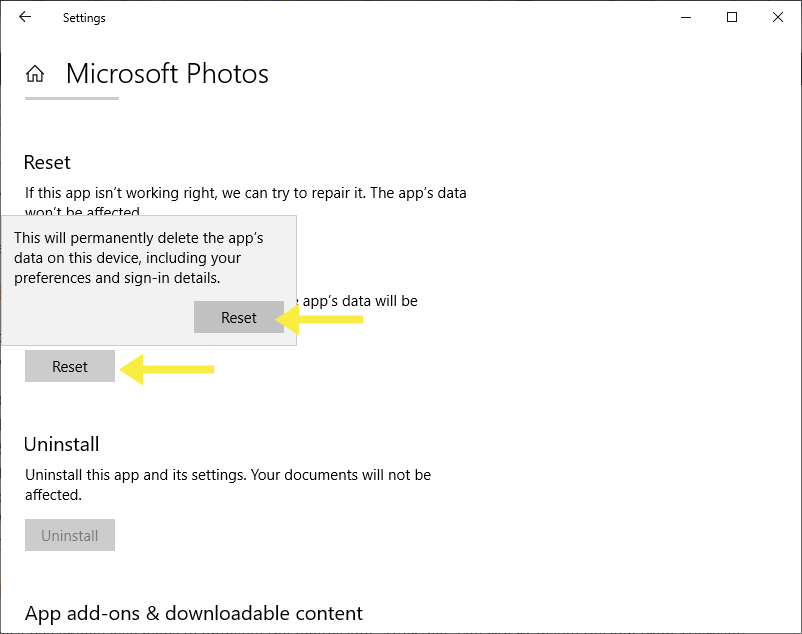Go back using the Settings back arrow
Screen dimensions: 802x634
click(25, 17)
